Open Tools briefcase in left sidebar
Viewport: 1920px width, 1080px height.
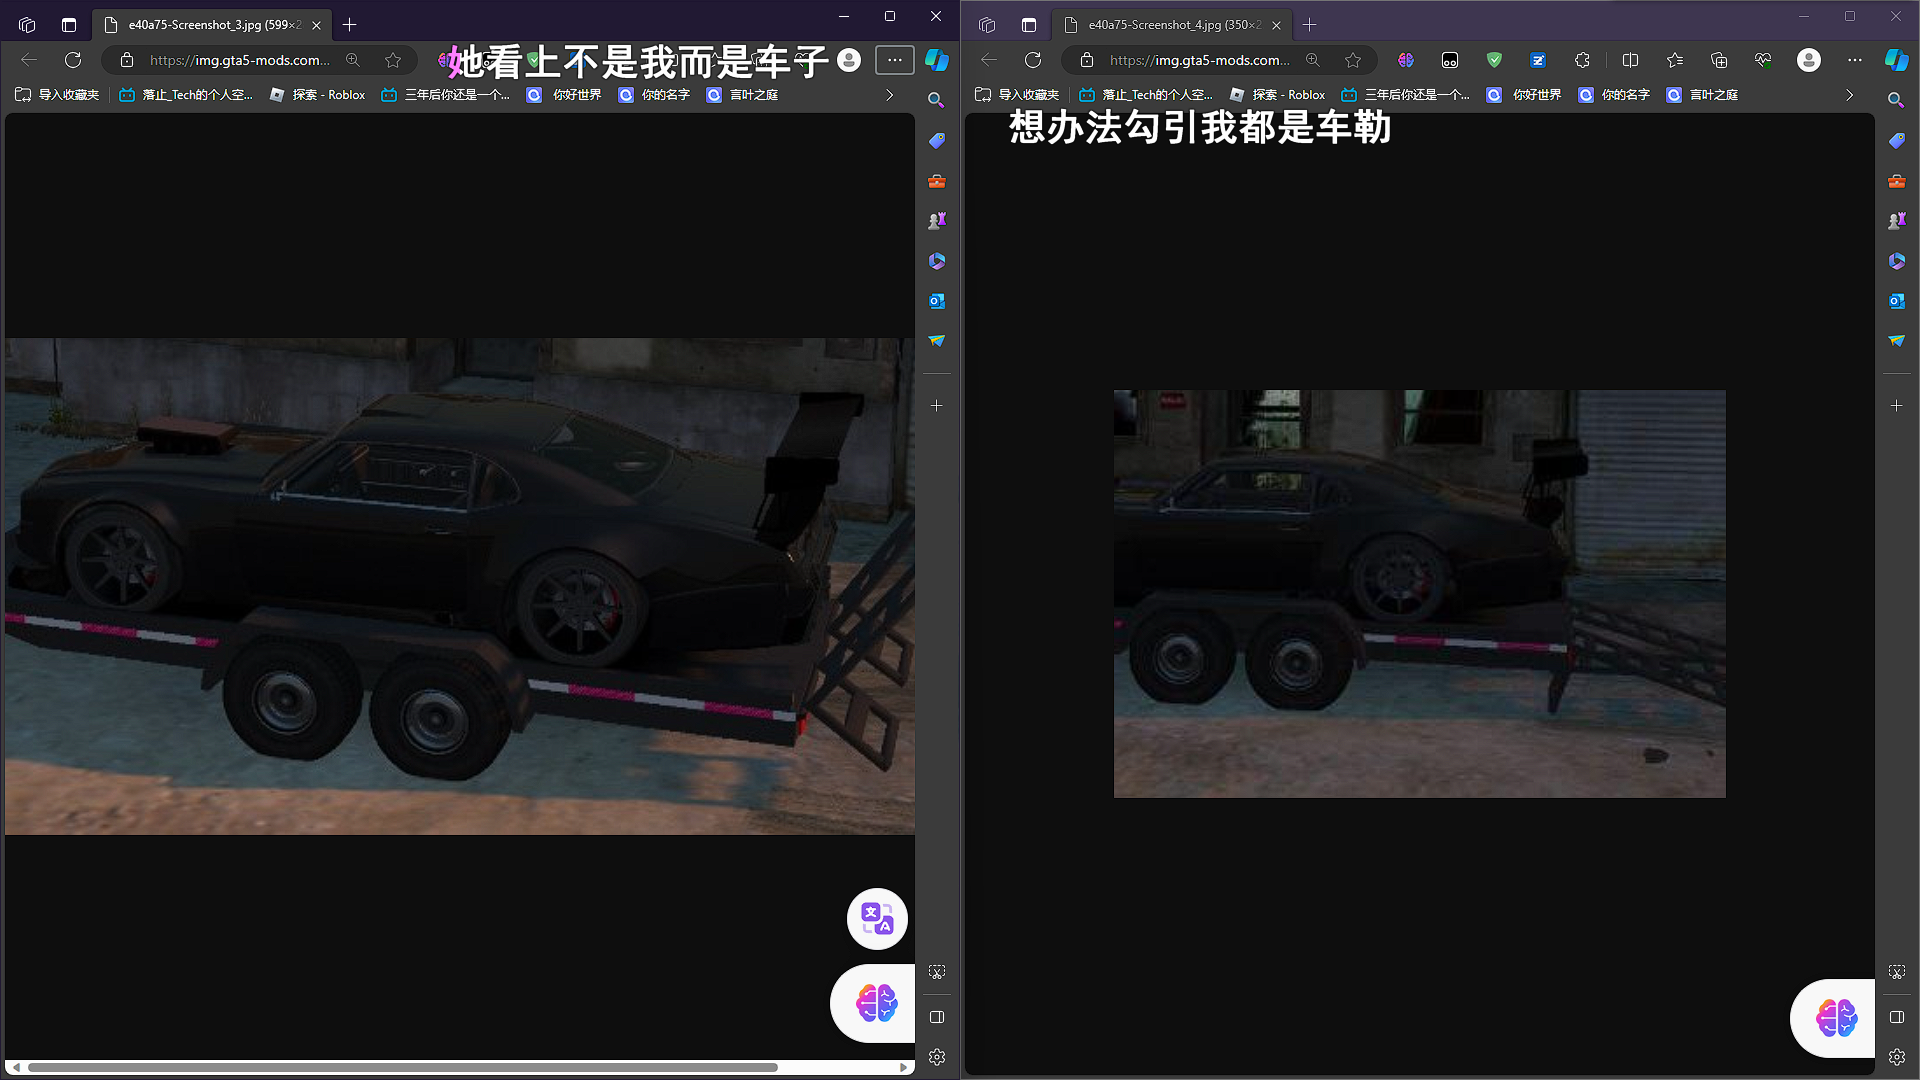(937, 181)
